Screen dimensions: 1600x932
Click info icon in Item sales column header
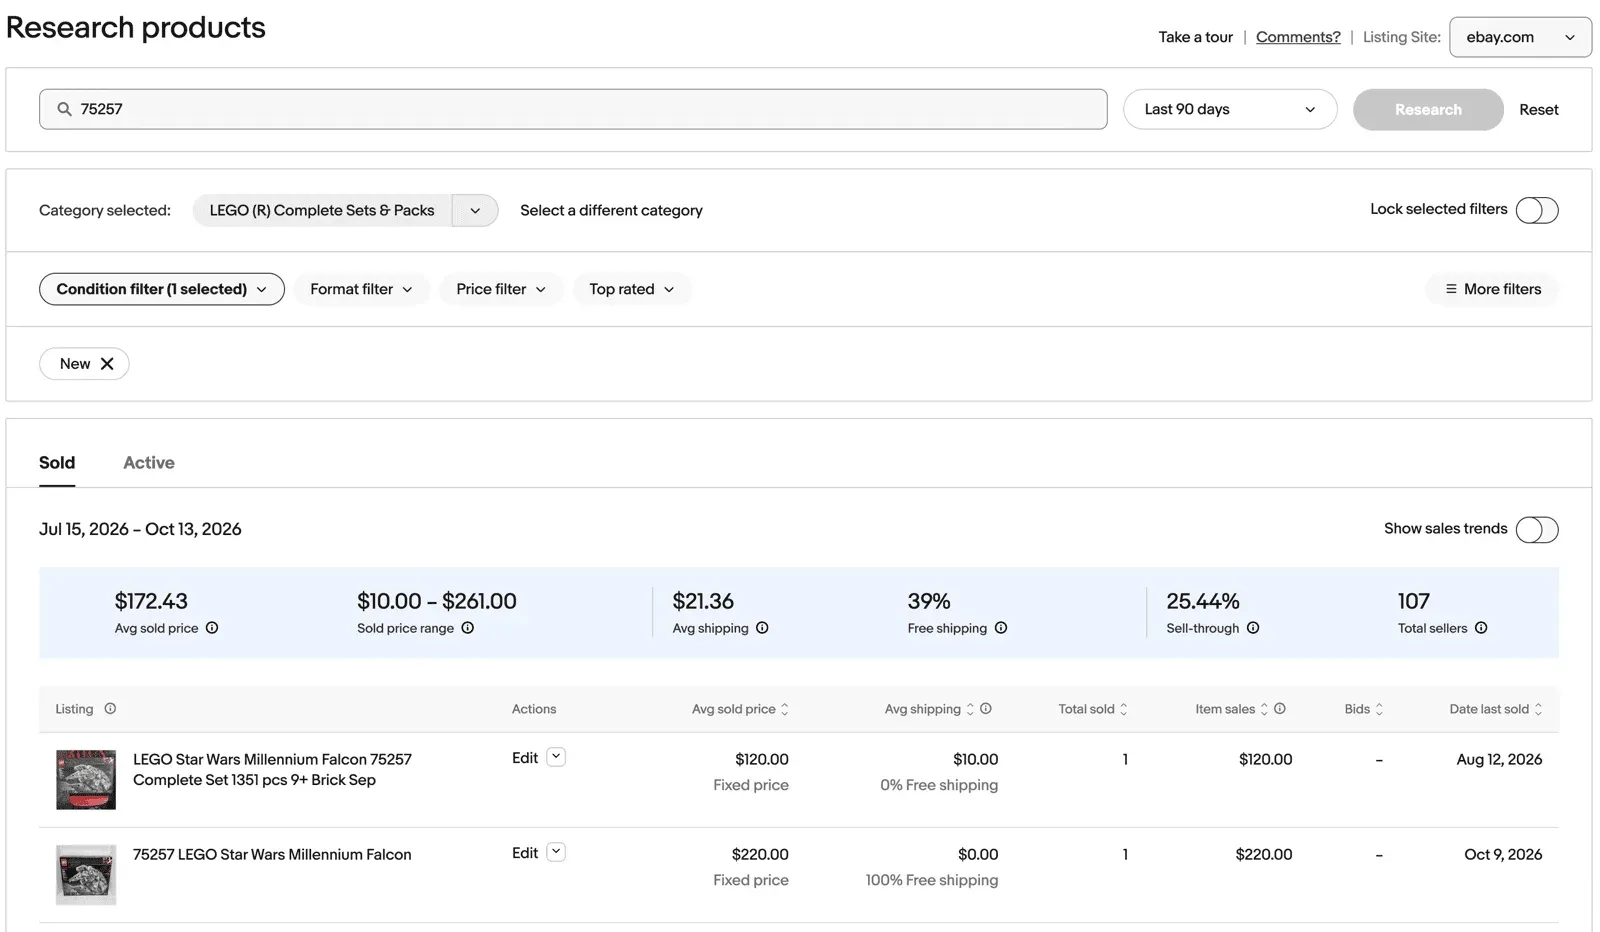point(1280,709)
